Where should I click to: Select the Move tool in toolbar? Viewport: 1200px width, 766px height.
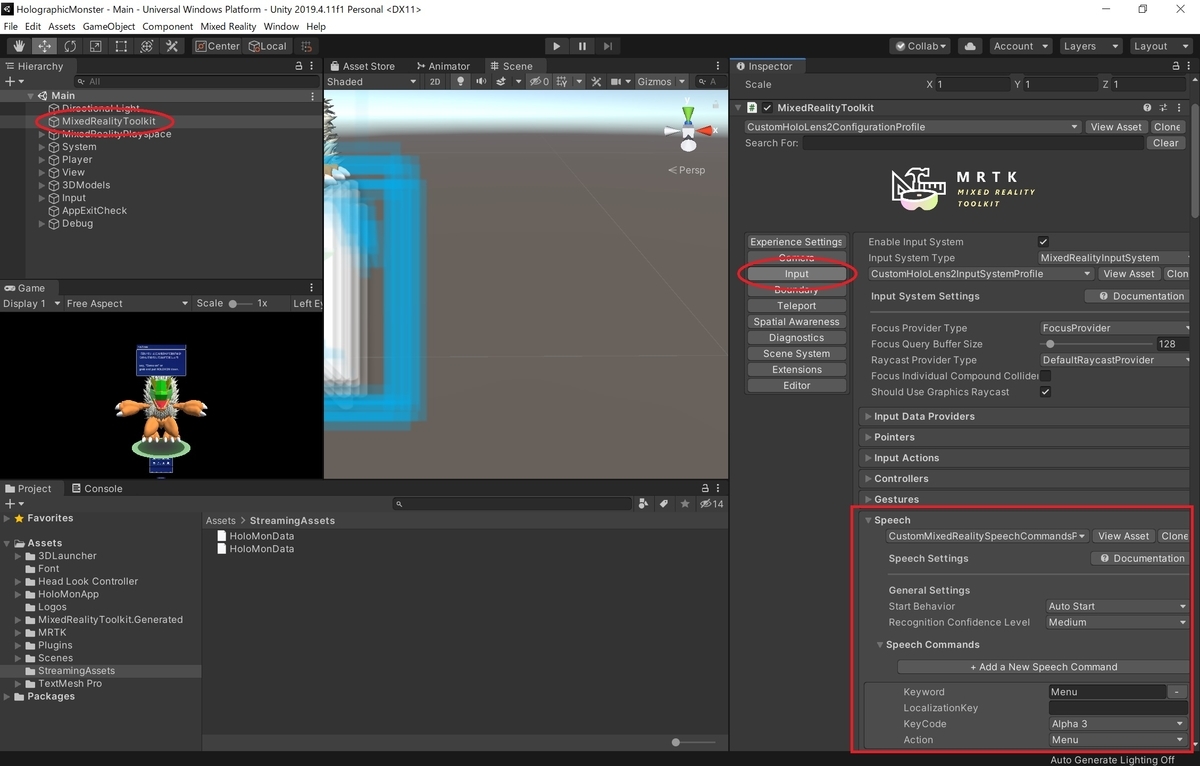click(x=45, y=46)
